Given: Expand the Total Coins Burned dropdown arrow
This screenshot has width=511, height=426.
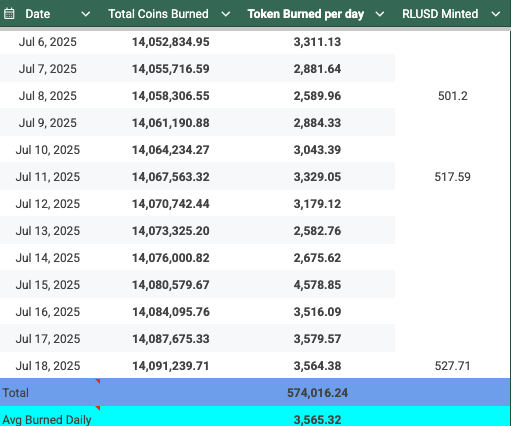Looking at the screenshot, I should point(226,14).
